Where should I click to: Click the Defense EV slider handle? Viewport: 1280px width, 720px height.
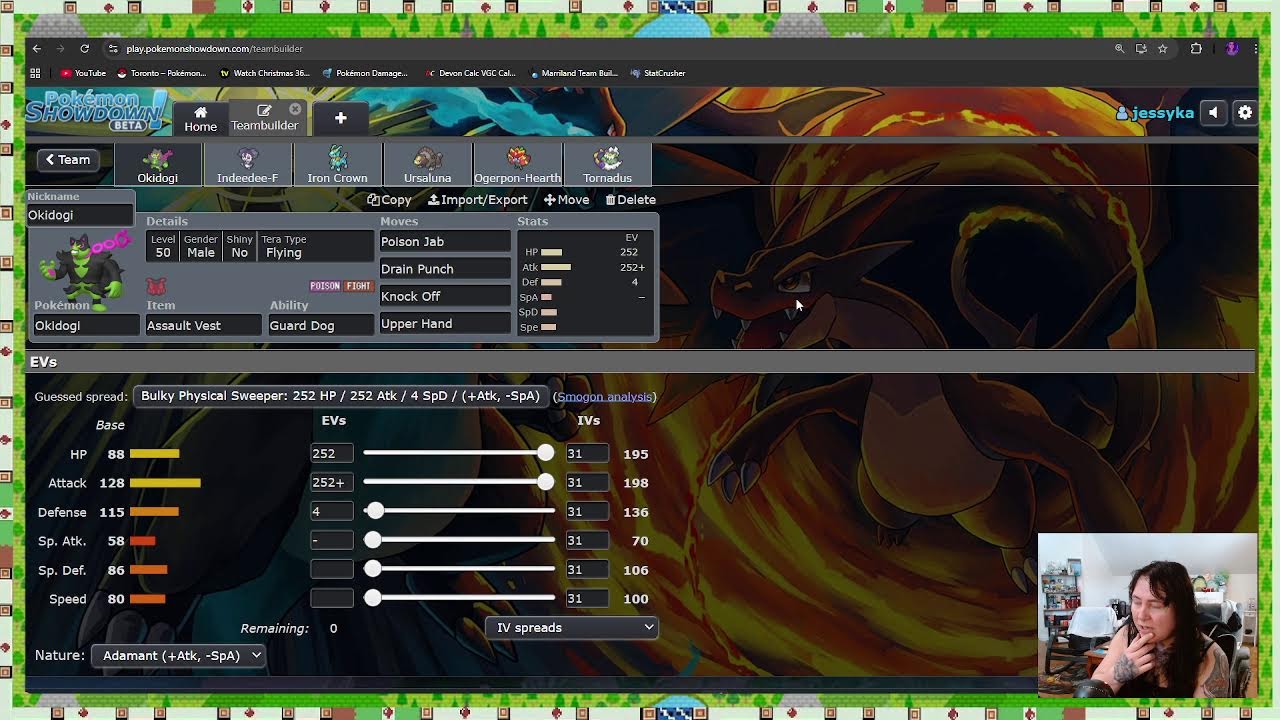[x=374, y=511]
